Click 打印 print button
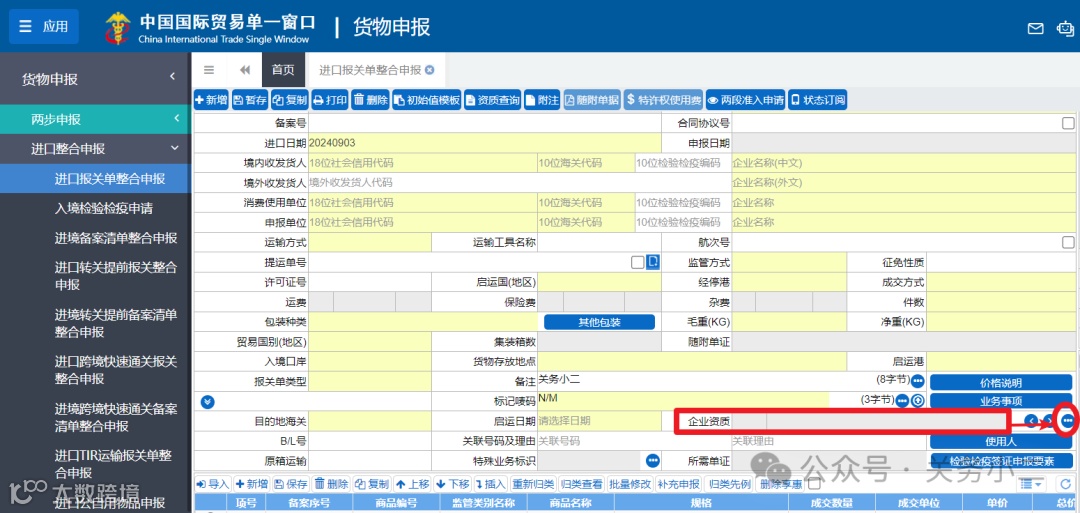The image size is (1080, 513). pyautogui.click(x=330, y=100)
